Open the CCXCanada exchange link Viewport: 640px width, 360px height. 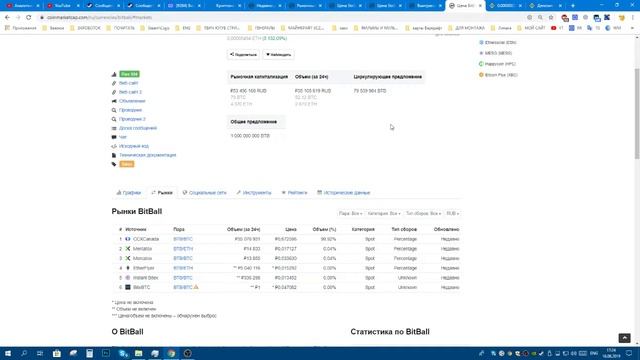click(x=146, y=239)
